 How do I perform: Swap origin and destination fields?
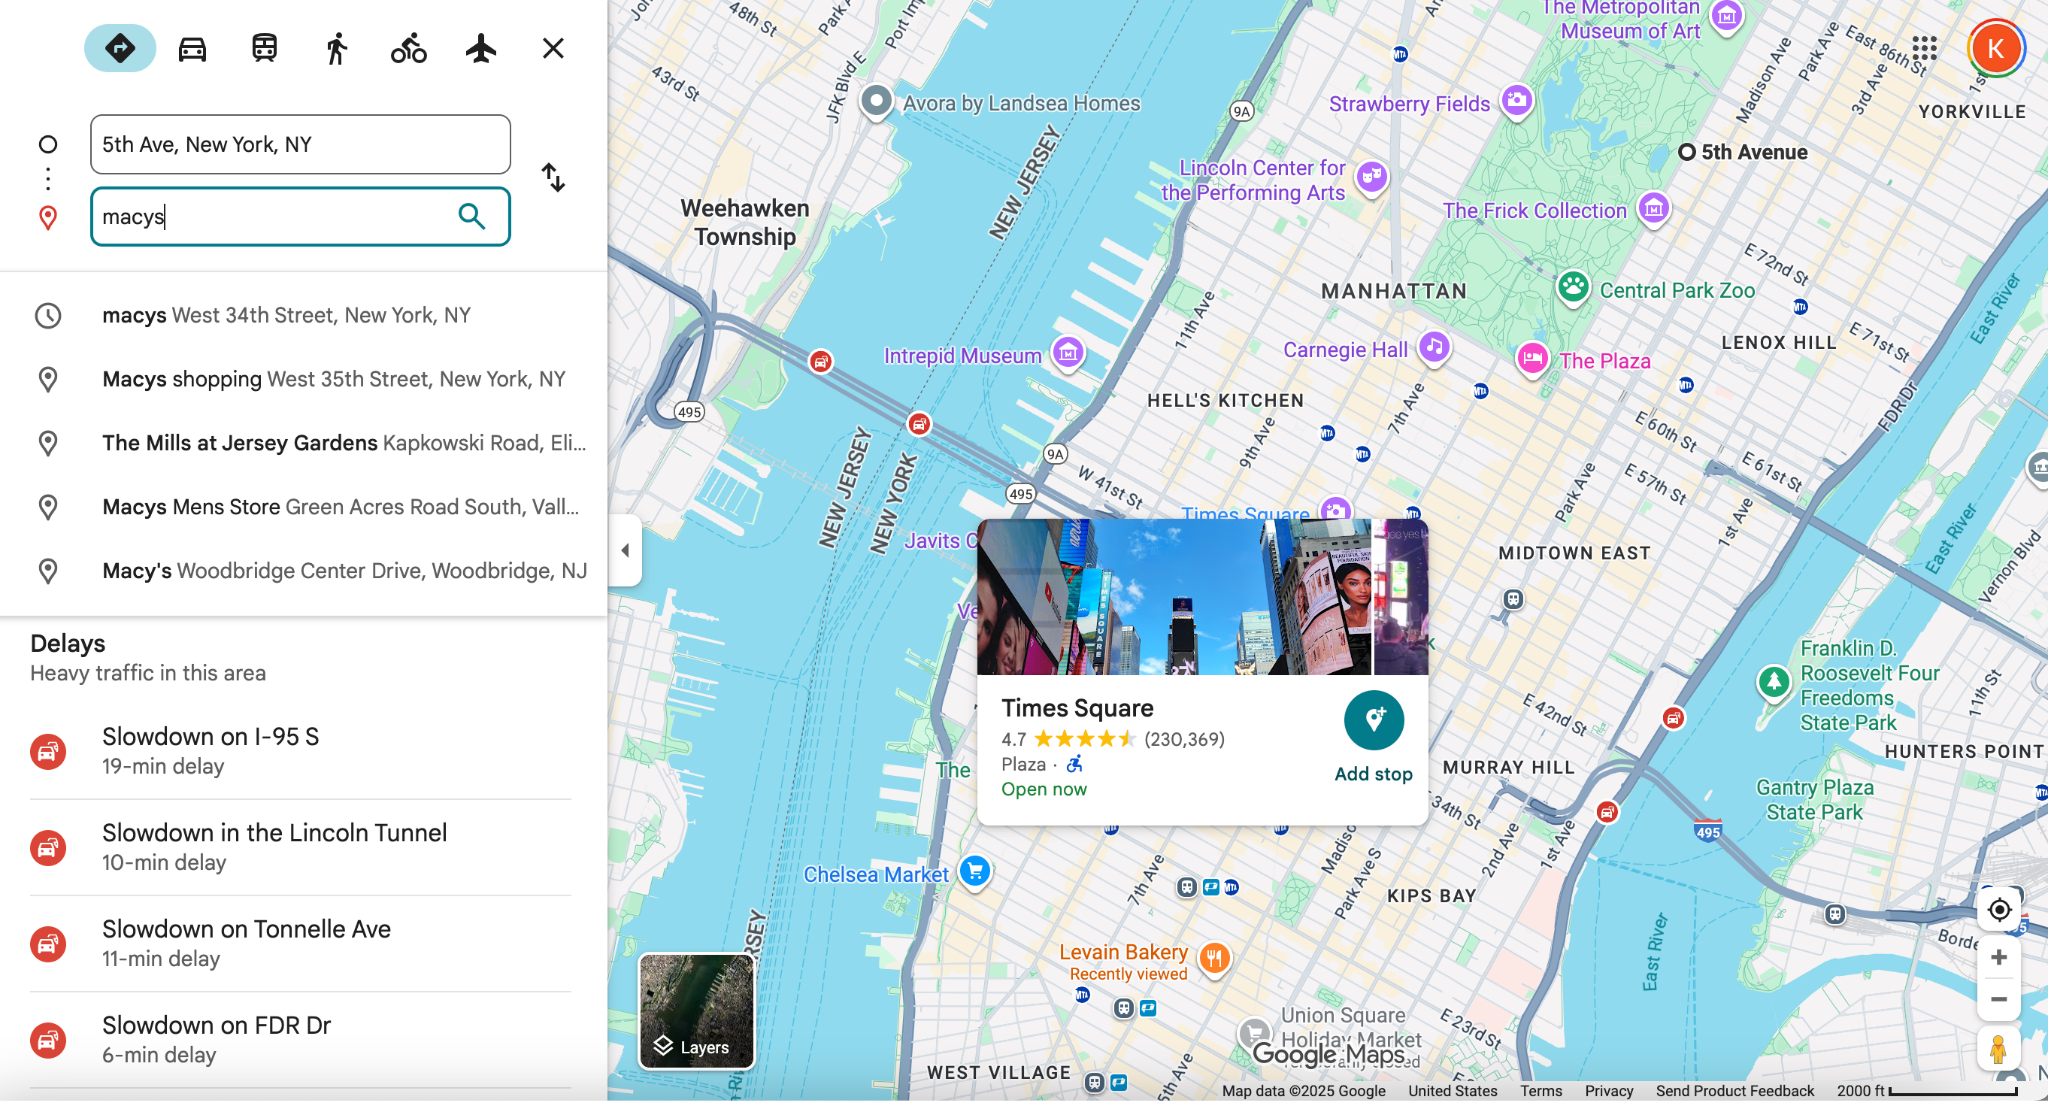[553, 177]
